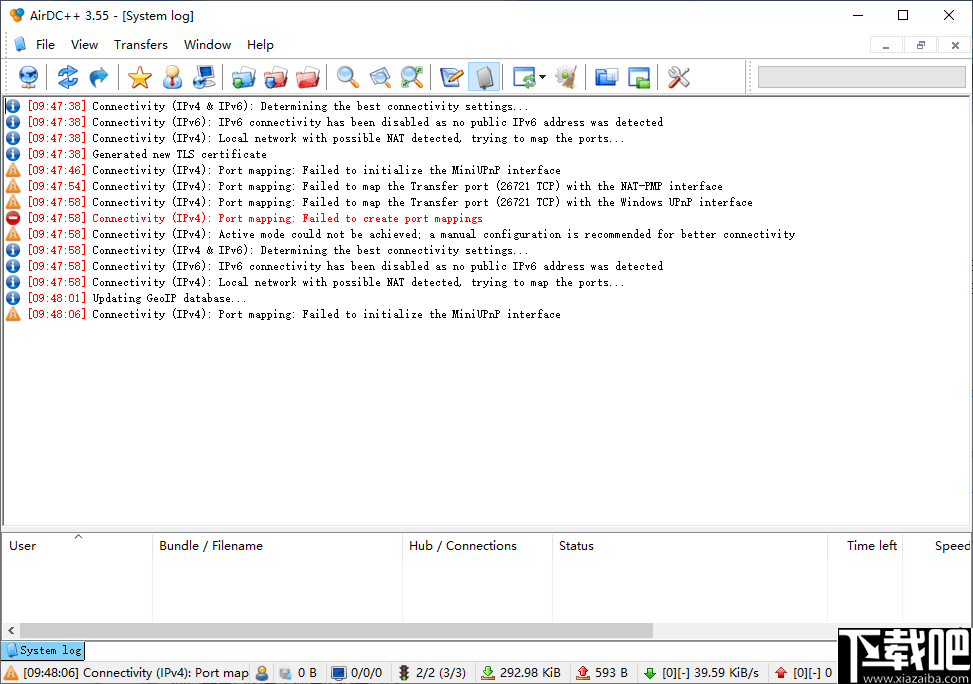Viewport: 973px width, 684px height.
Task: Open Download Queue blue folder icon
Action: 243,78
